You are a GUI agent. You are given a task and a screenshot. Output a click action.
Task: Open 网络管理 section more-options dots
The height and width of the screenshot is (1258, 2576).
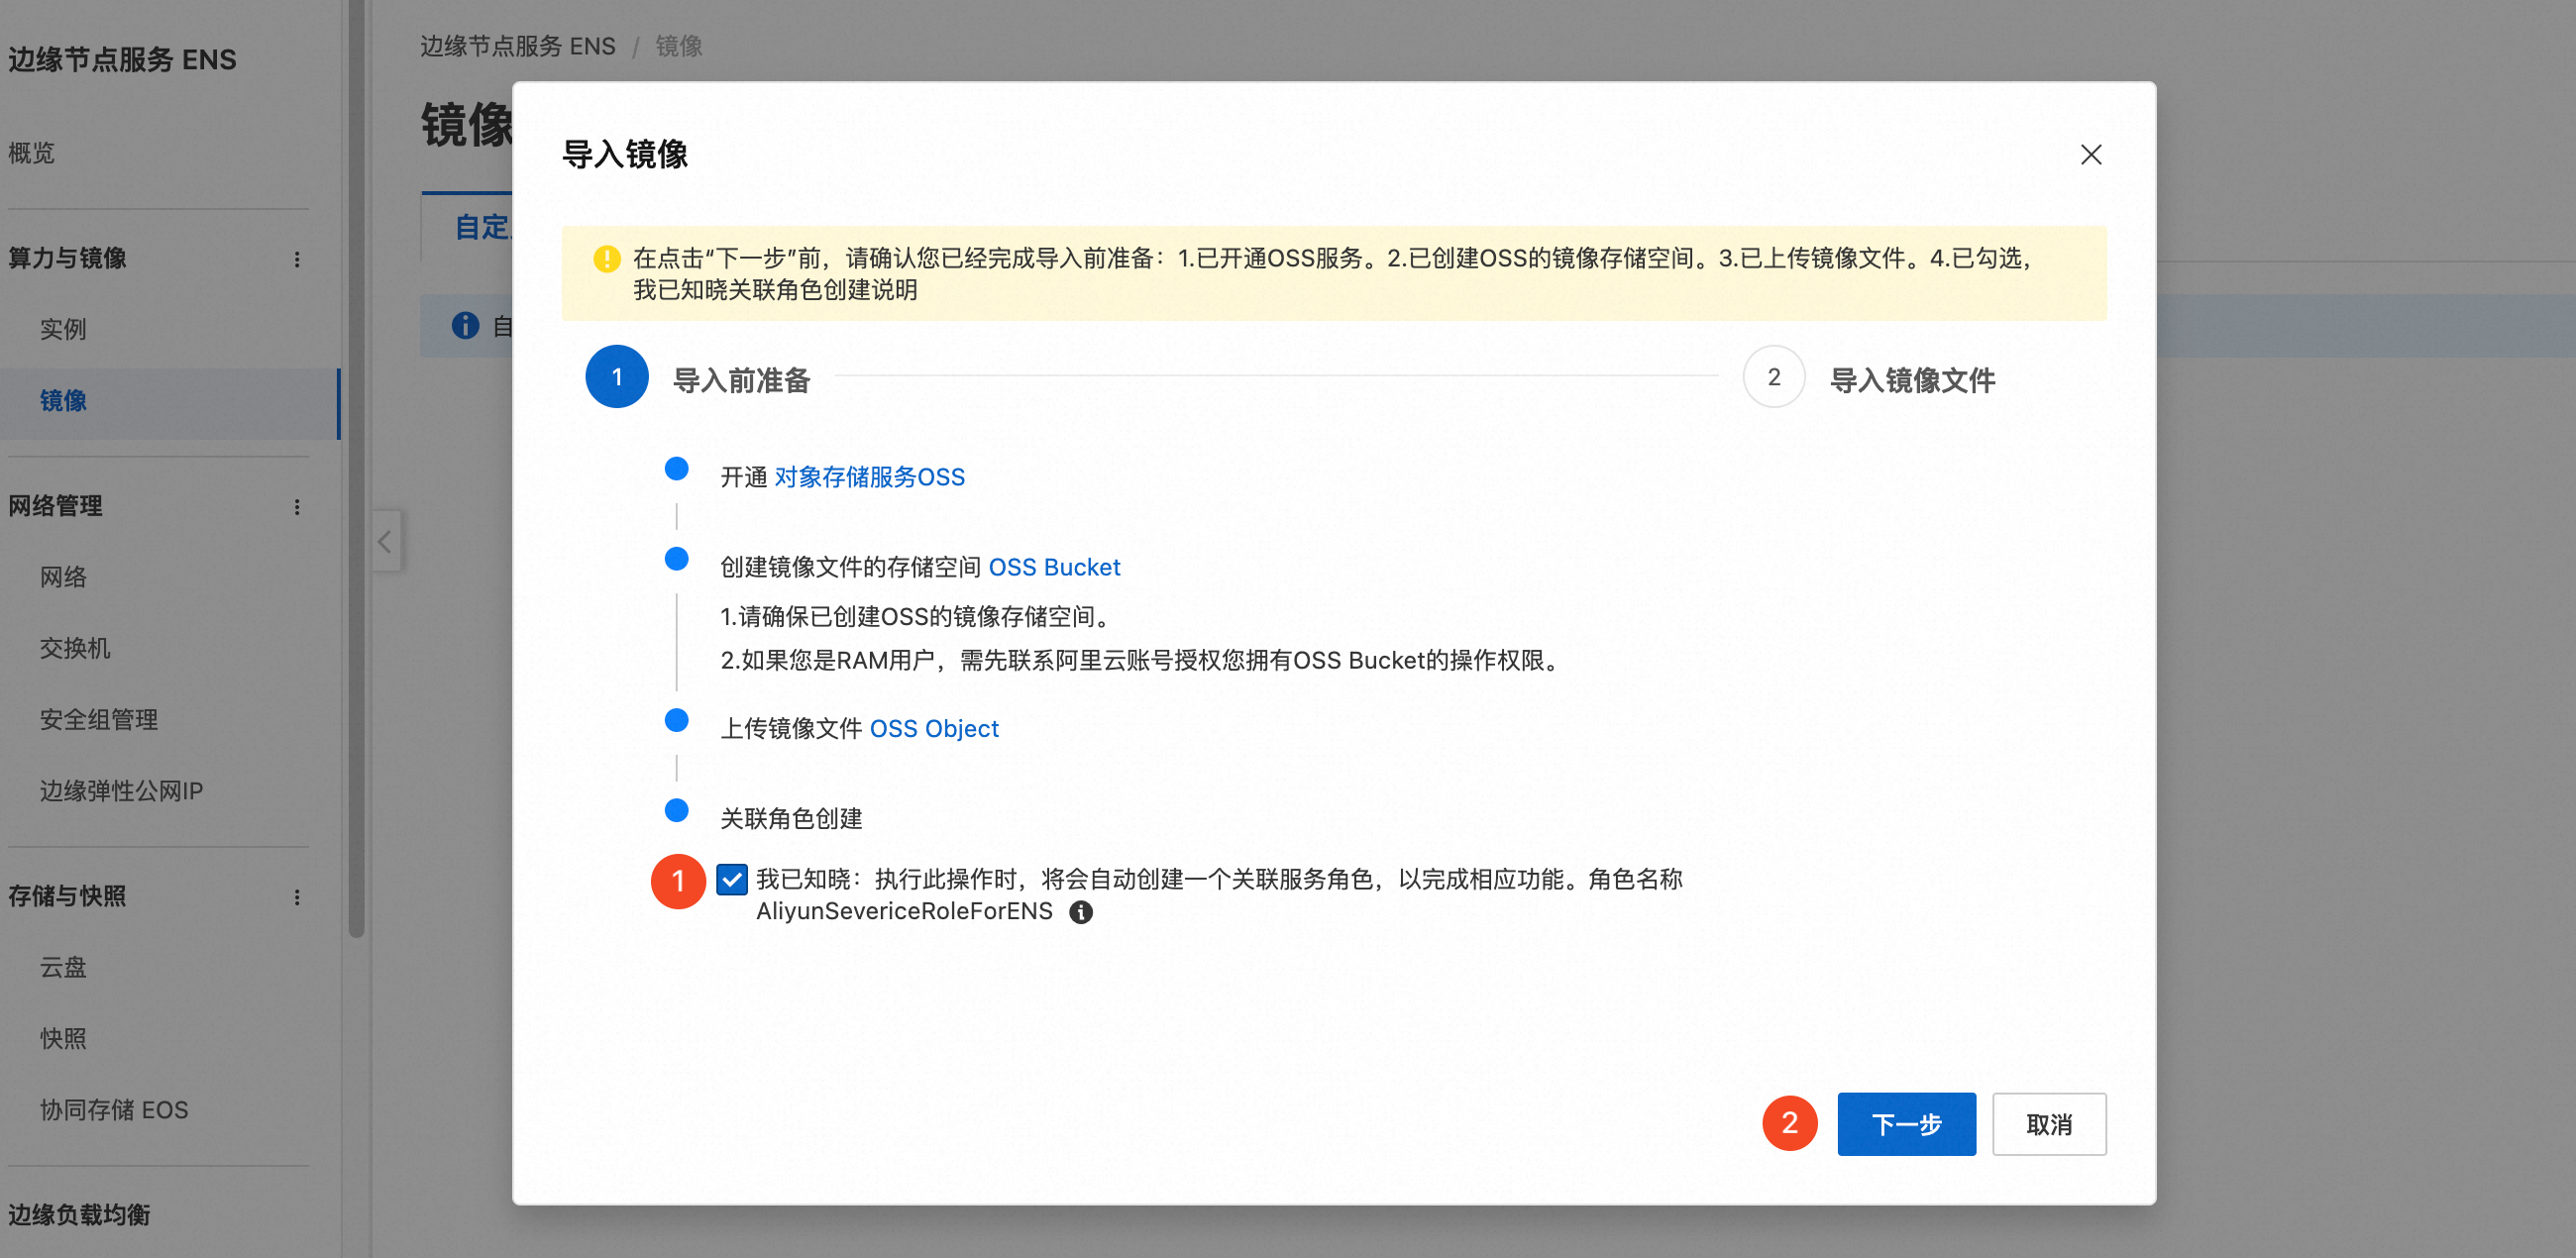[297, 507]
